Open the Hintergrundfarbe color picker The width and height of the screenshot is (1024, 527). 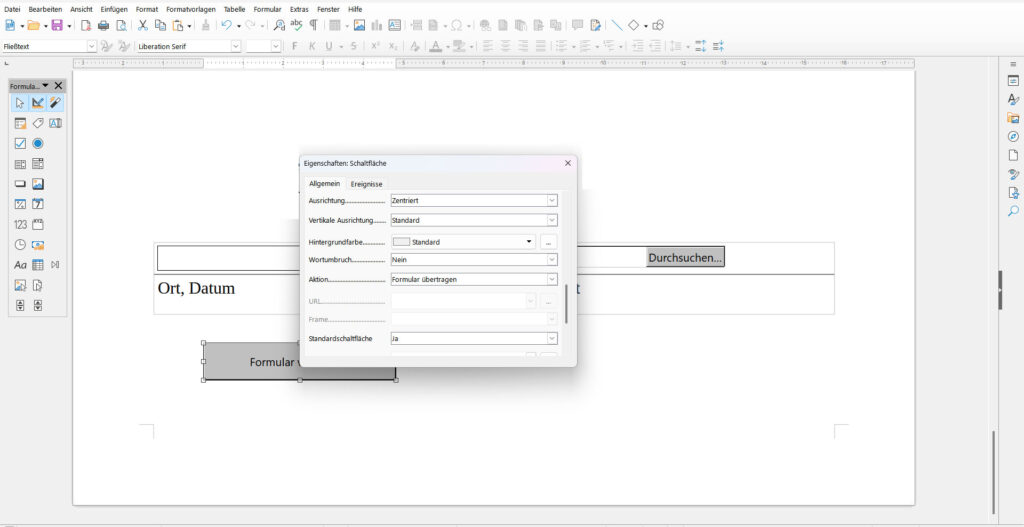point(529,242)
